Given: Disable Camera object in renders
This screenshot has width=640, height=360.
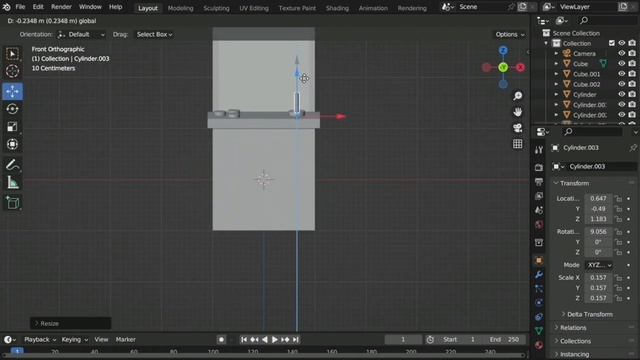Looking at the screenshot, I should [x=632, y=53].
